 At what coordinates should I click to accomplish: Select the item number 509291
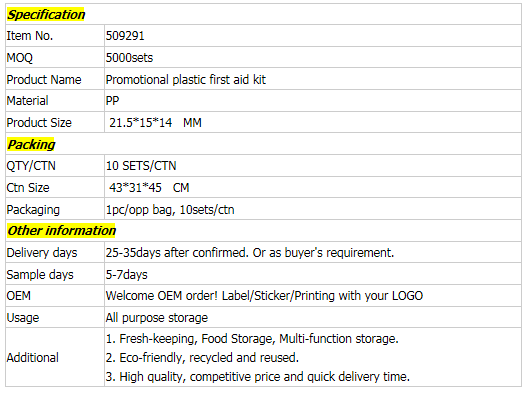point(125,36)
